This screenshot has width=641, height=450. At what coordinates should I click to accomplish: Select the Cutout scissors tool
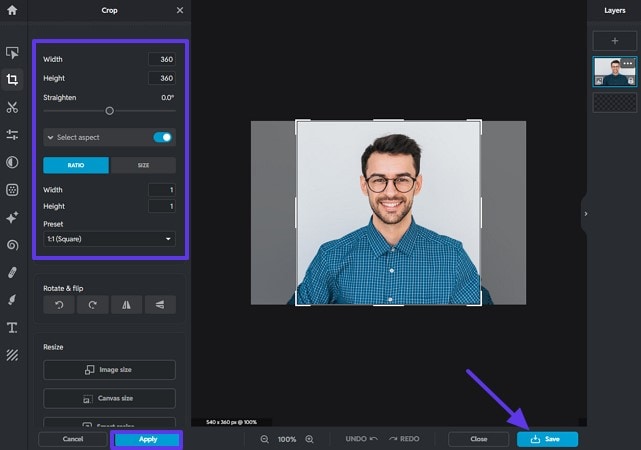(x=12, y=107)
